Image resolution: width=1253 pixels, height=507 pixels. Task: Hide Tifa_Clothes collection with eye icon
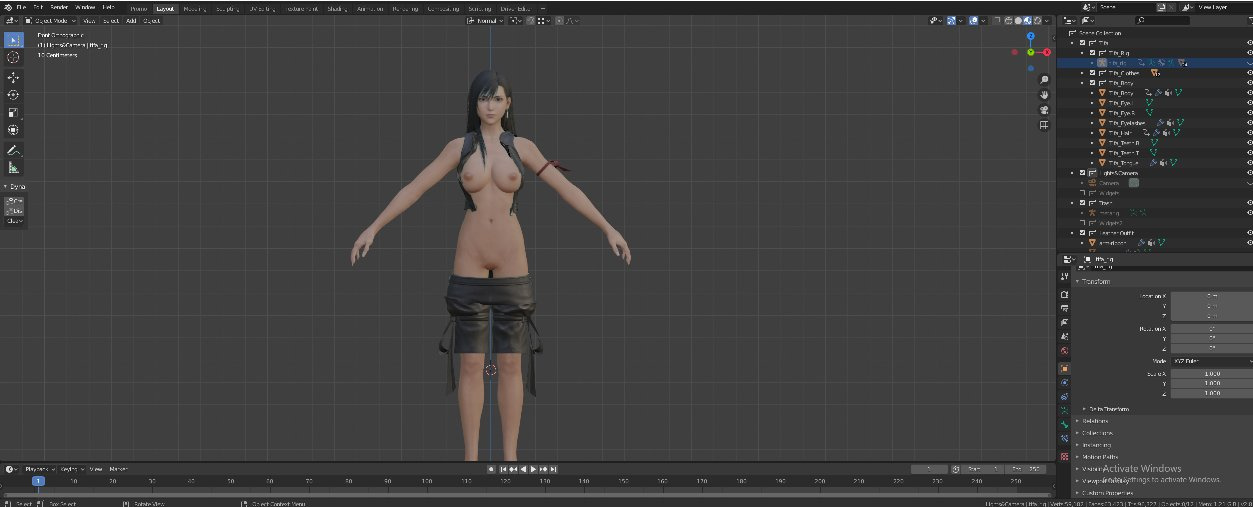click(1249, 73)
